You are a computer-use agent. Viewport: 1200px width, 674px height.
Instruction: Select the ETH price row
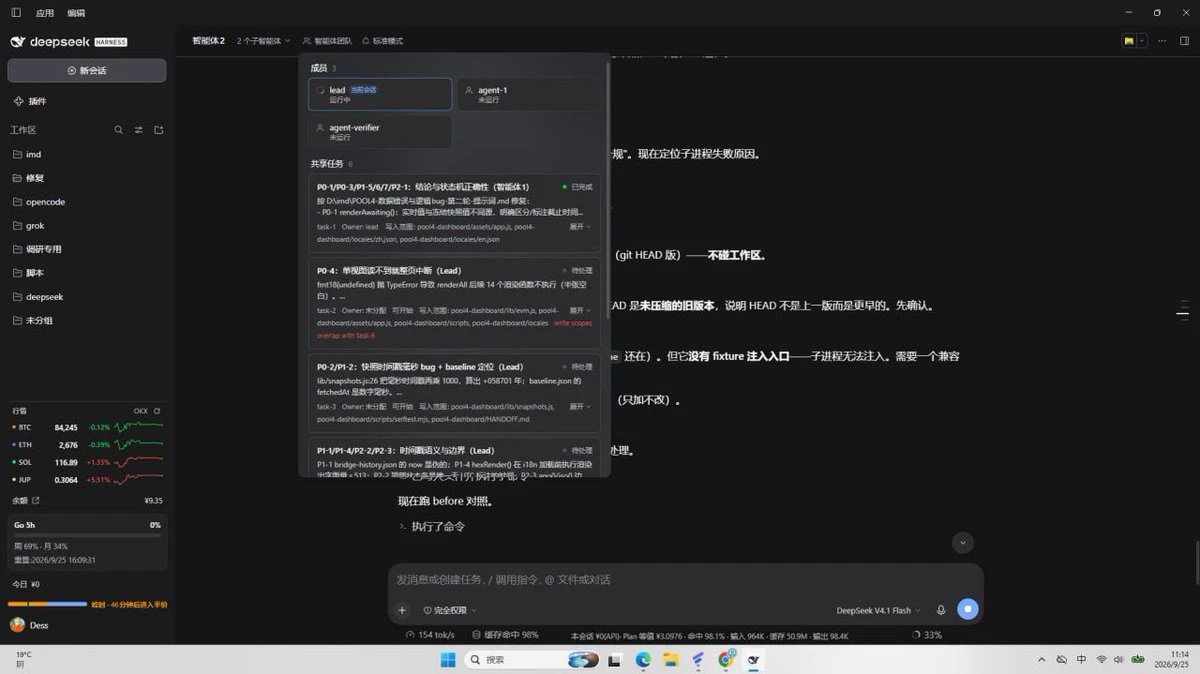(87, 445)
